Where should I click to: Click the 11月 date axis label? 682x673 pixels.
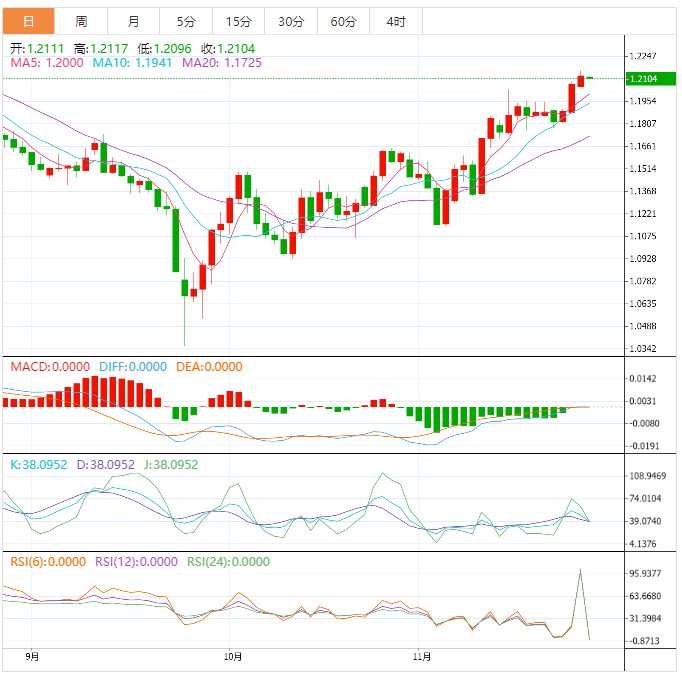(422, 657)
